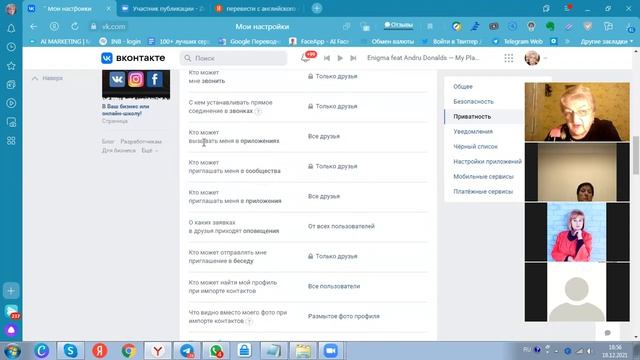The image size is (640, 360).
Task: Click the red jacket participant video thumbnail
Action: click(577, 232)
